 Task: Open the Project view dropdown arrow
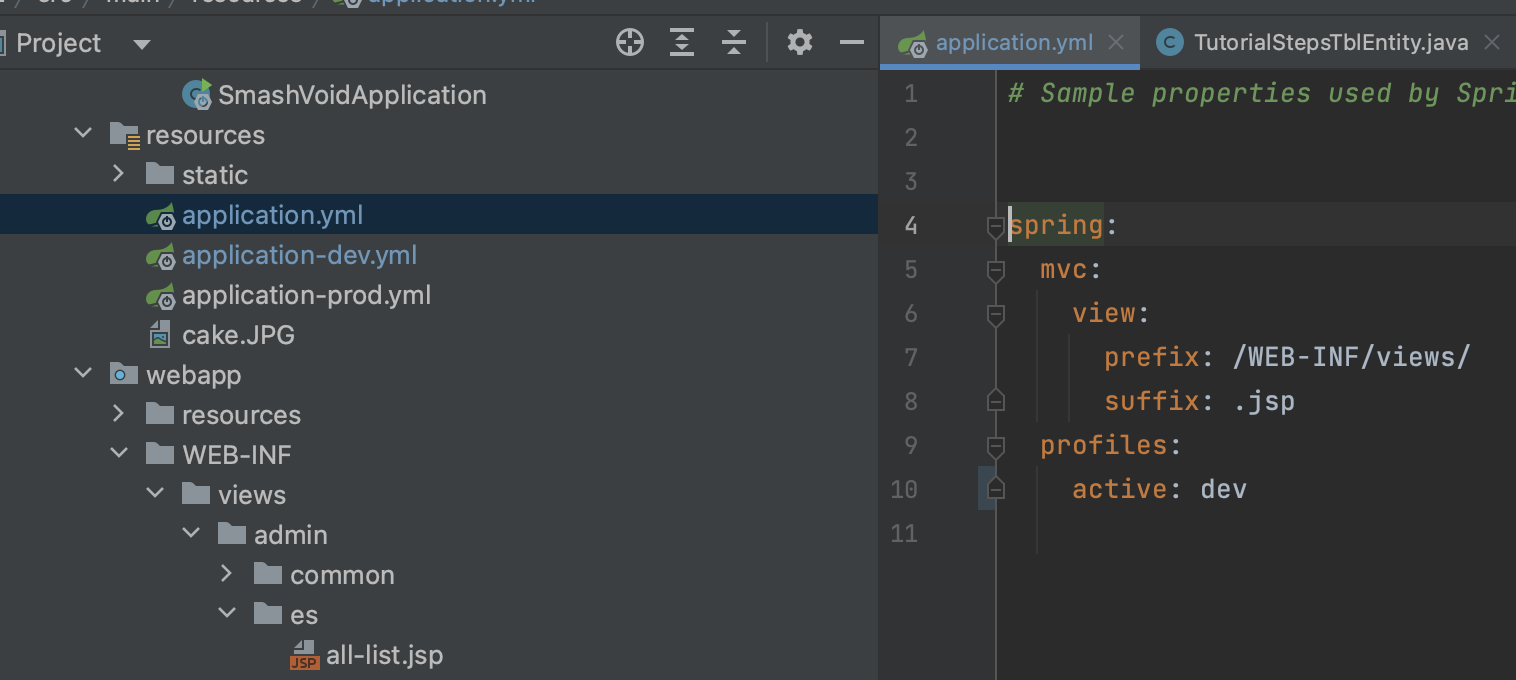pos(141,44)
